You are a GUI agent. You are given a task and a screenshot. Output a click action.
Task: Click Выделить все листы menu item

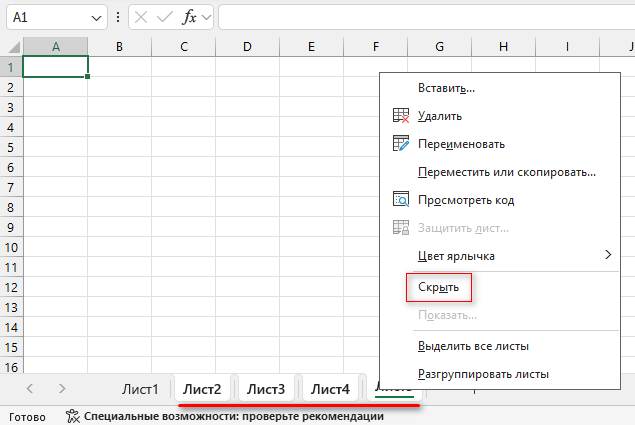click(x=473, y=346)
